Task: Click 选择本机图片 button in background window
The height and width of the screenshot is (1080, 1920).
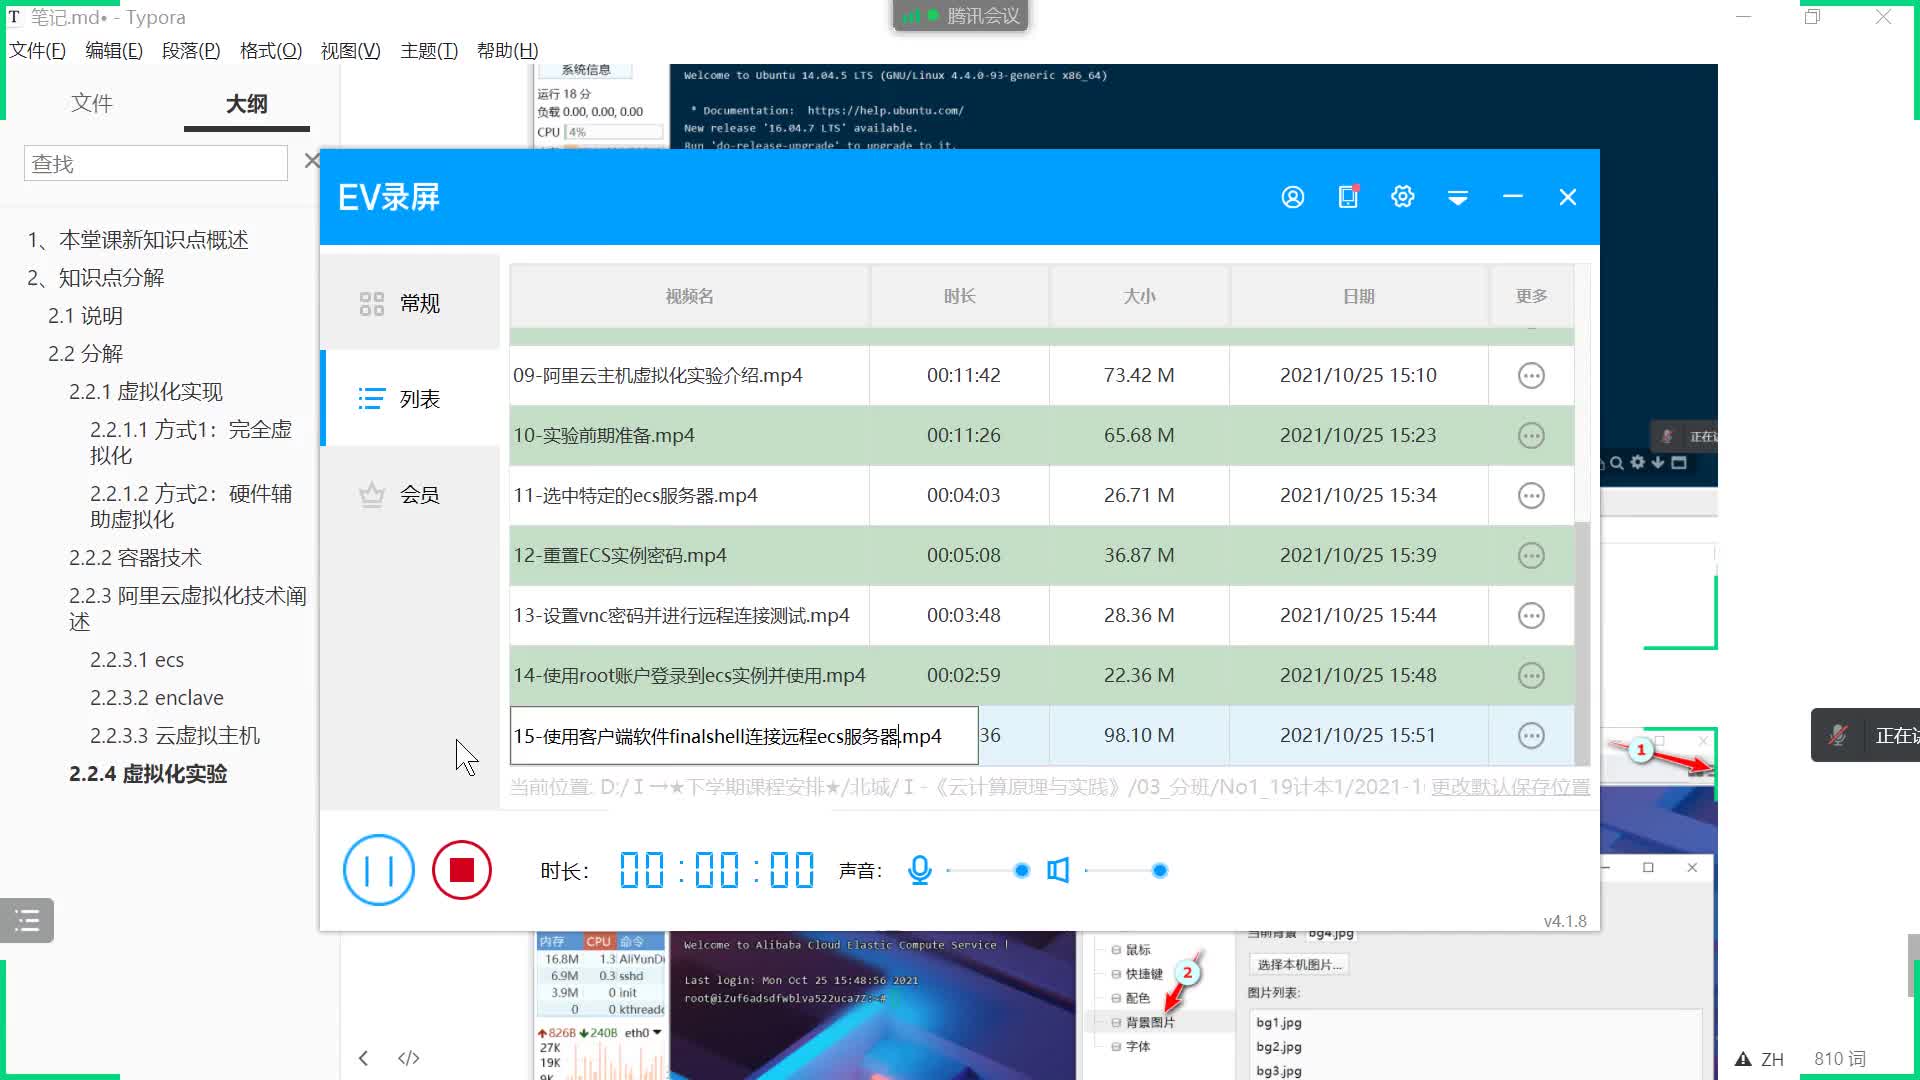Action: coord(1300,964)
